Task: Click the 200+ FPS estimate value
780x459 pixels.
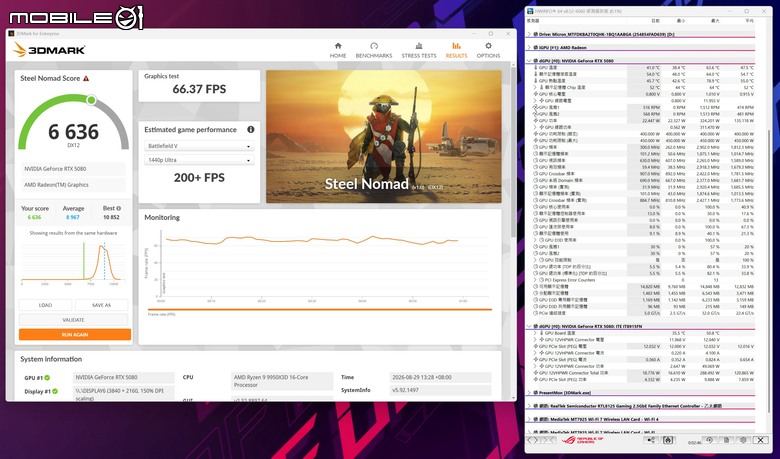Action: [x=199, y=178]
